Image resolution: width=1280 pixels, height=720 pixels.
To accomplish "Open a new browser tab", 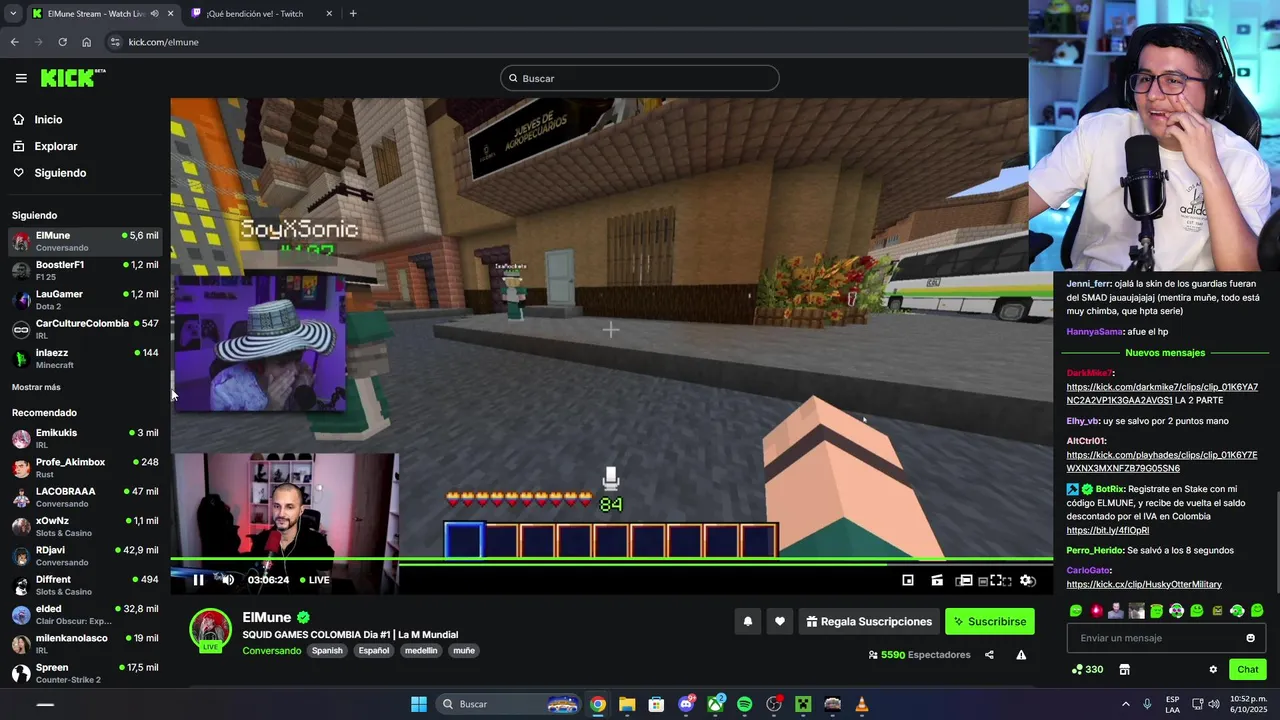I will 353,14.
